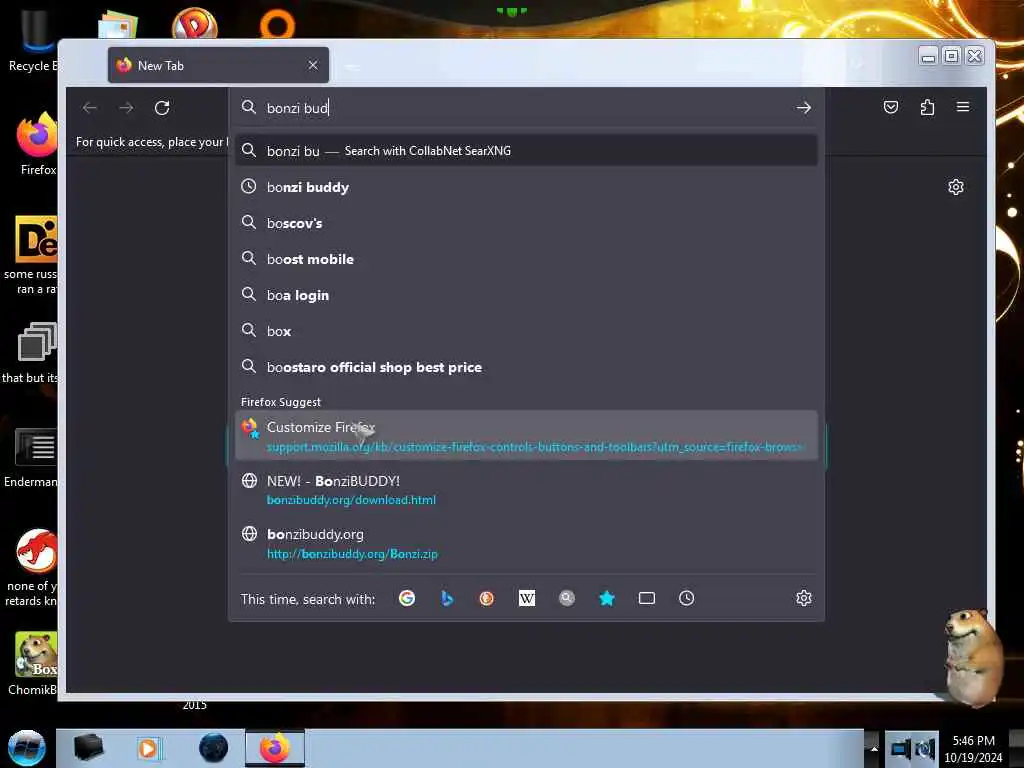Select 'bonzi buddy' history suggestion
Screen dimensions: 1024x768
click(526, 187)
